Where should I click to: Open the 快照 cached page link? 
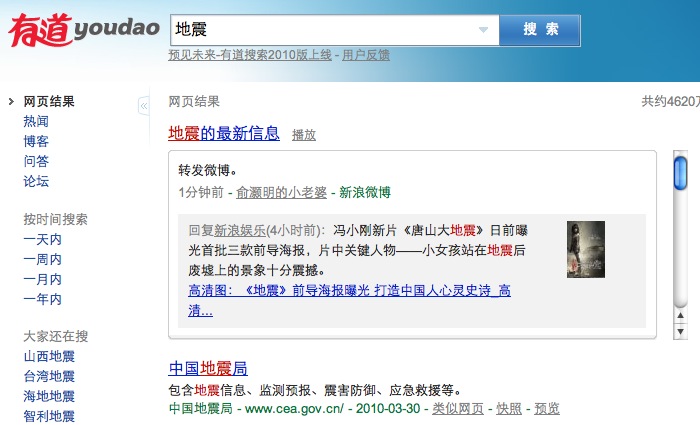[508, 408]
